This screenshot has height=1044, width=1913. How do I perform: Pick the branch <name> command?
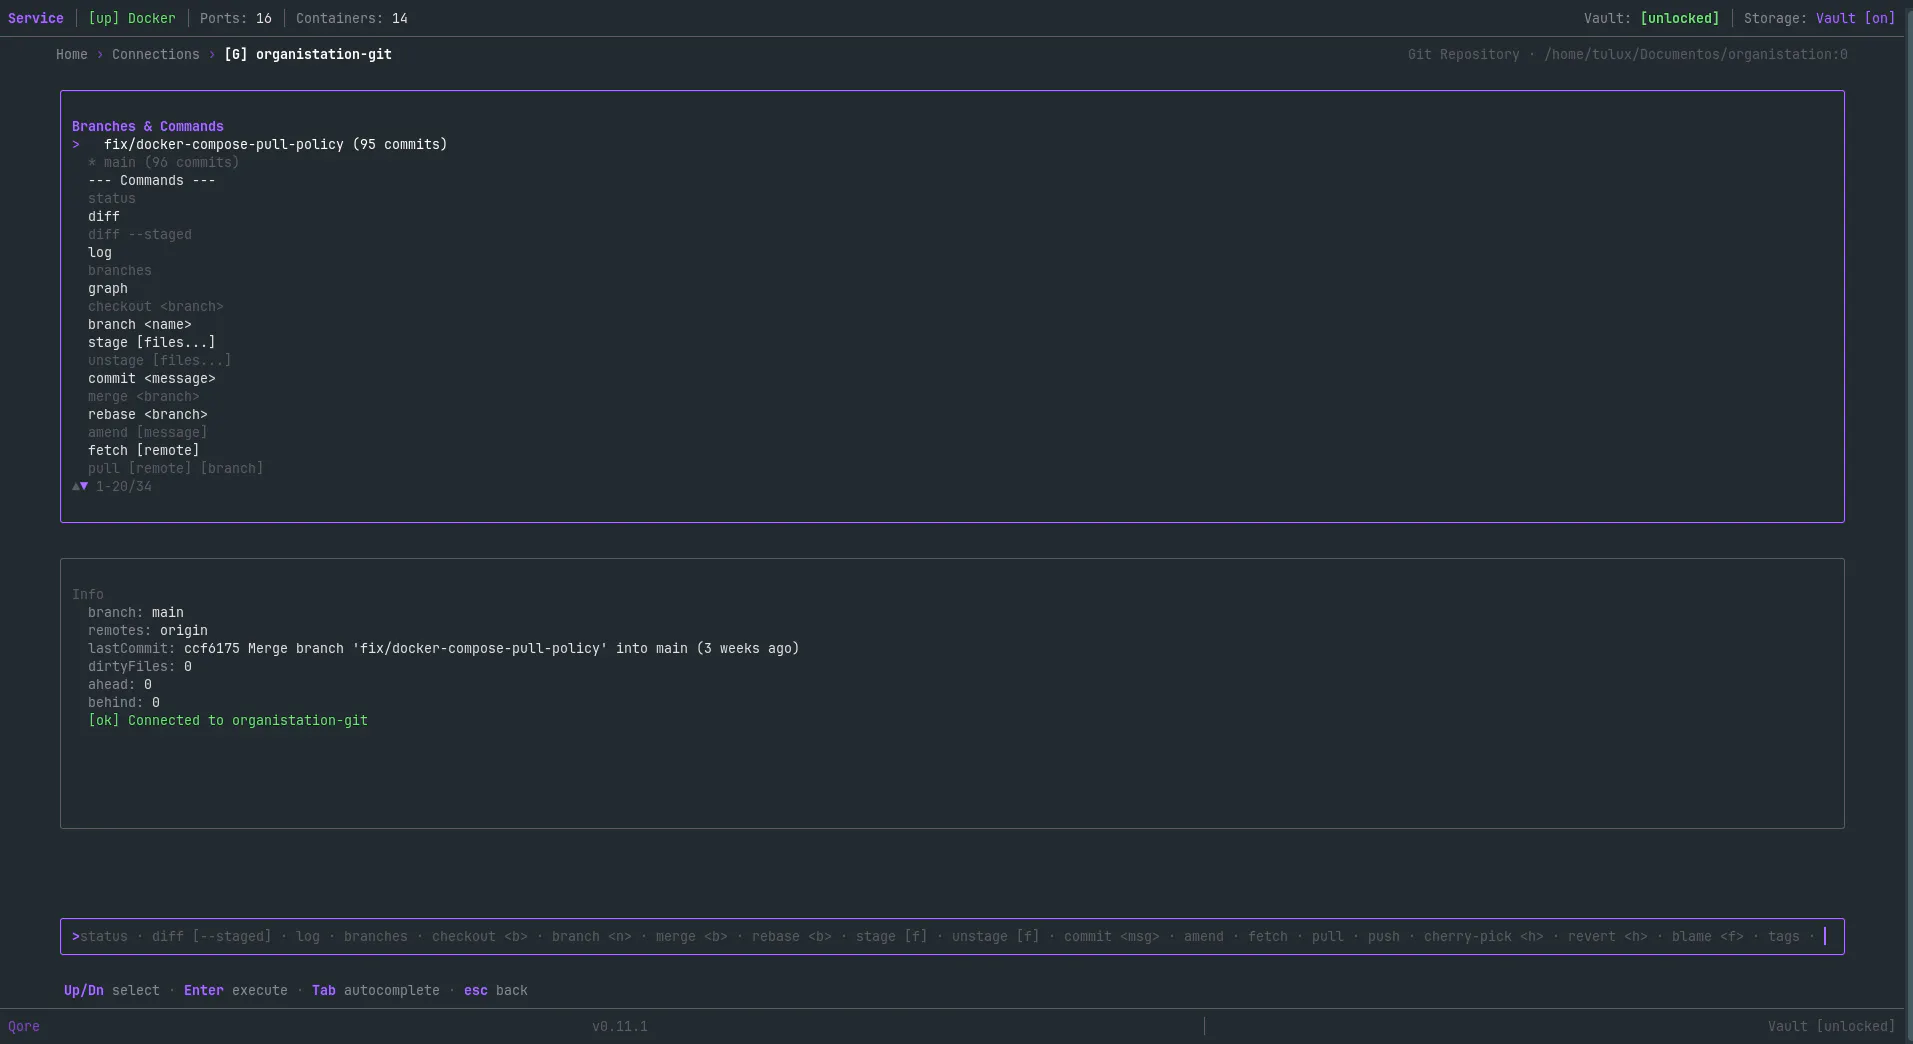(x=139, y=324)
